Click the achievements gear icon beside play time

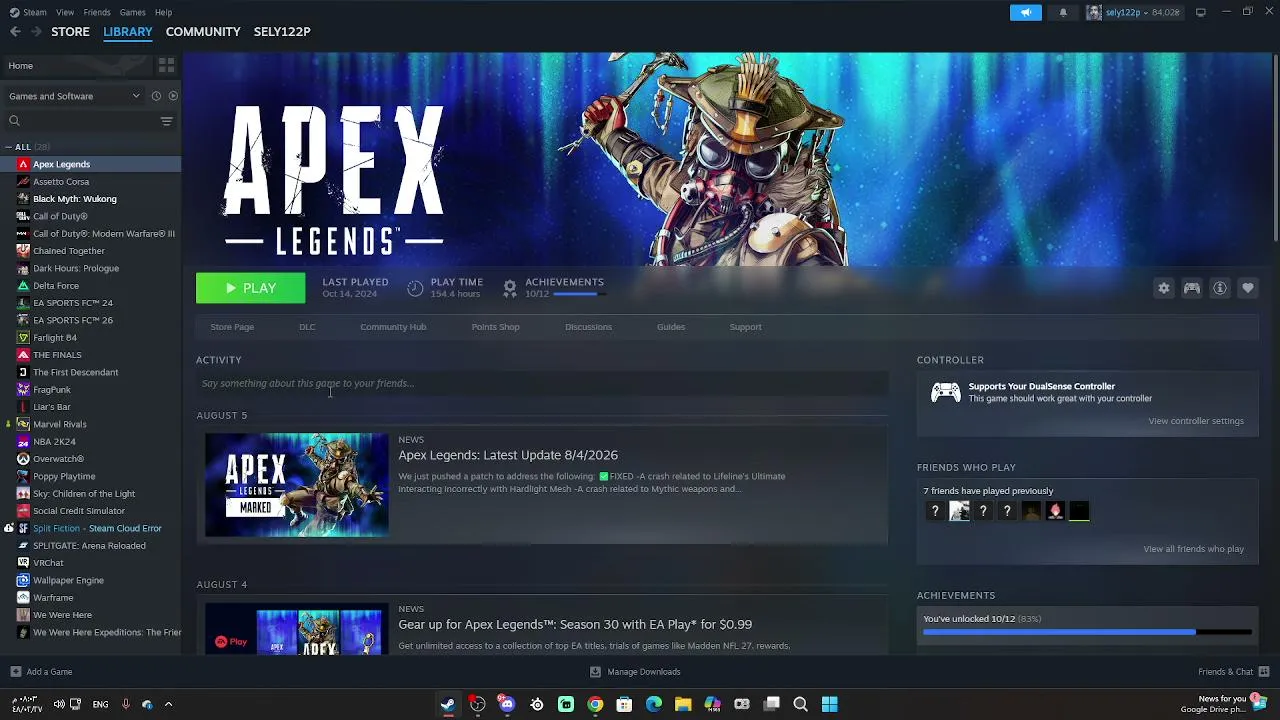click(x=510, y=288)
